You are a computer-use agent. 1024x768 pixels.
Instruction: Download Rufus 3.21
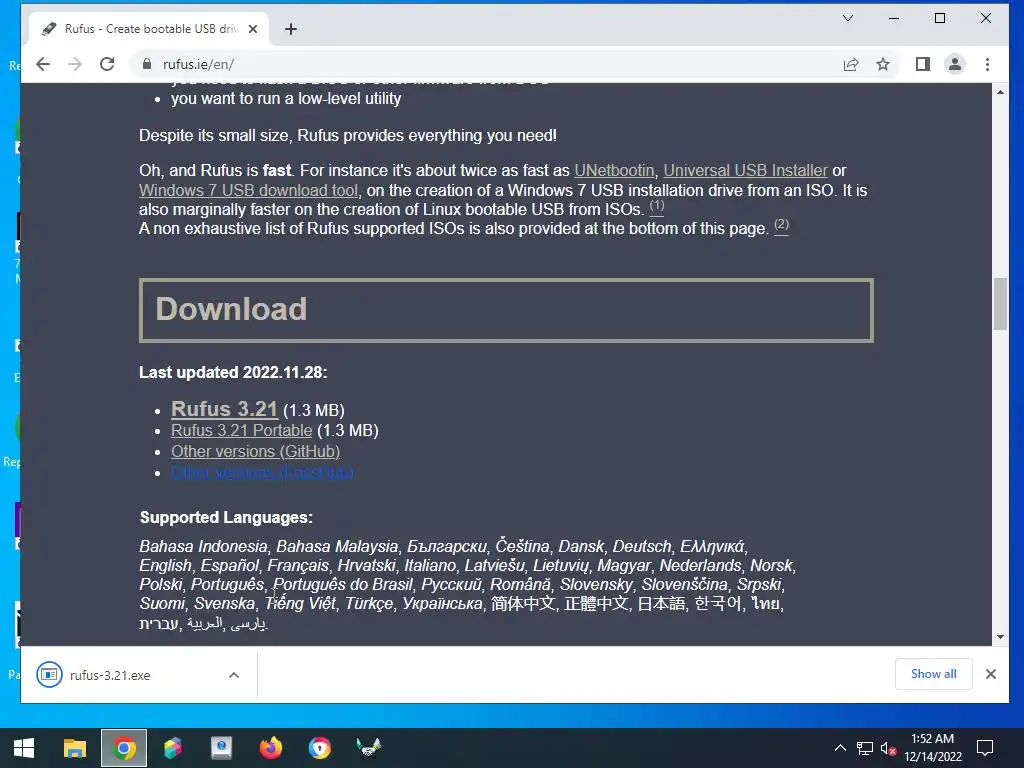coord(224,409)
